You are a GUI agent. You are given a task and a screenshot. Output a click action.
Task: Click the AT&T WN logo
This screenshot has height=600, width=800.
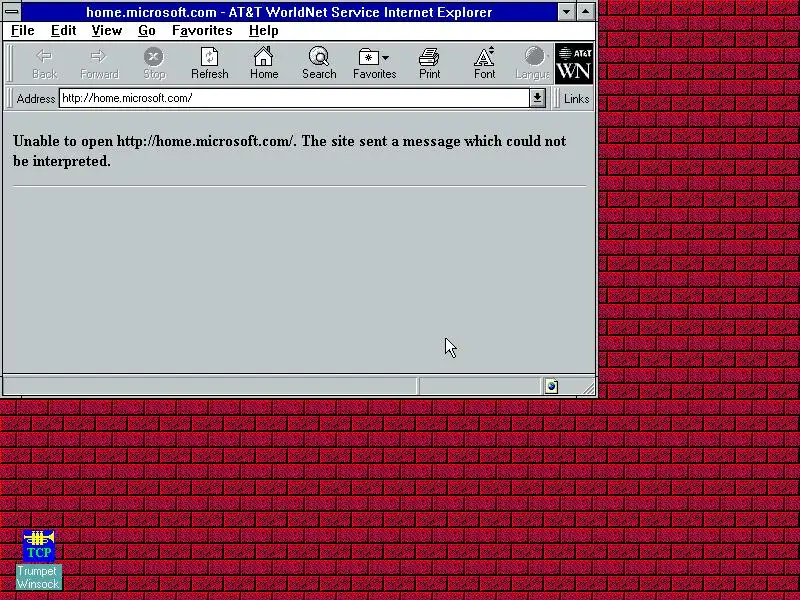(x=574, y=63)
